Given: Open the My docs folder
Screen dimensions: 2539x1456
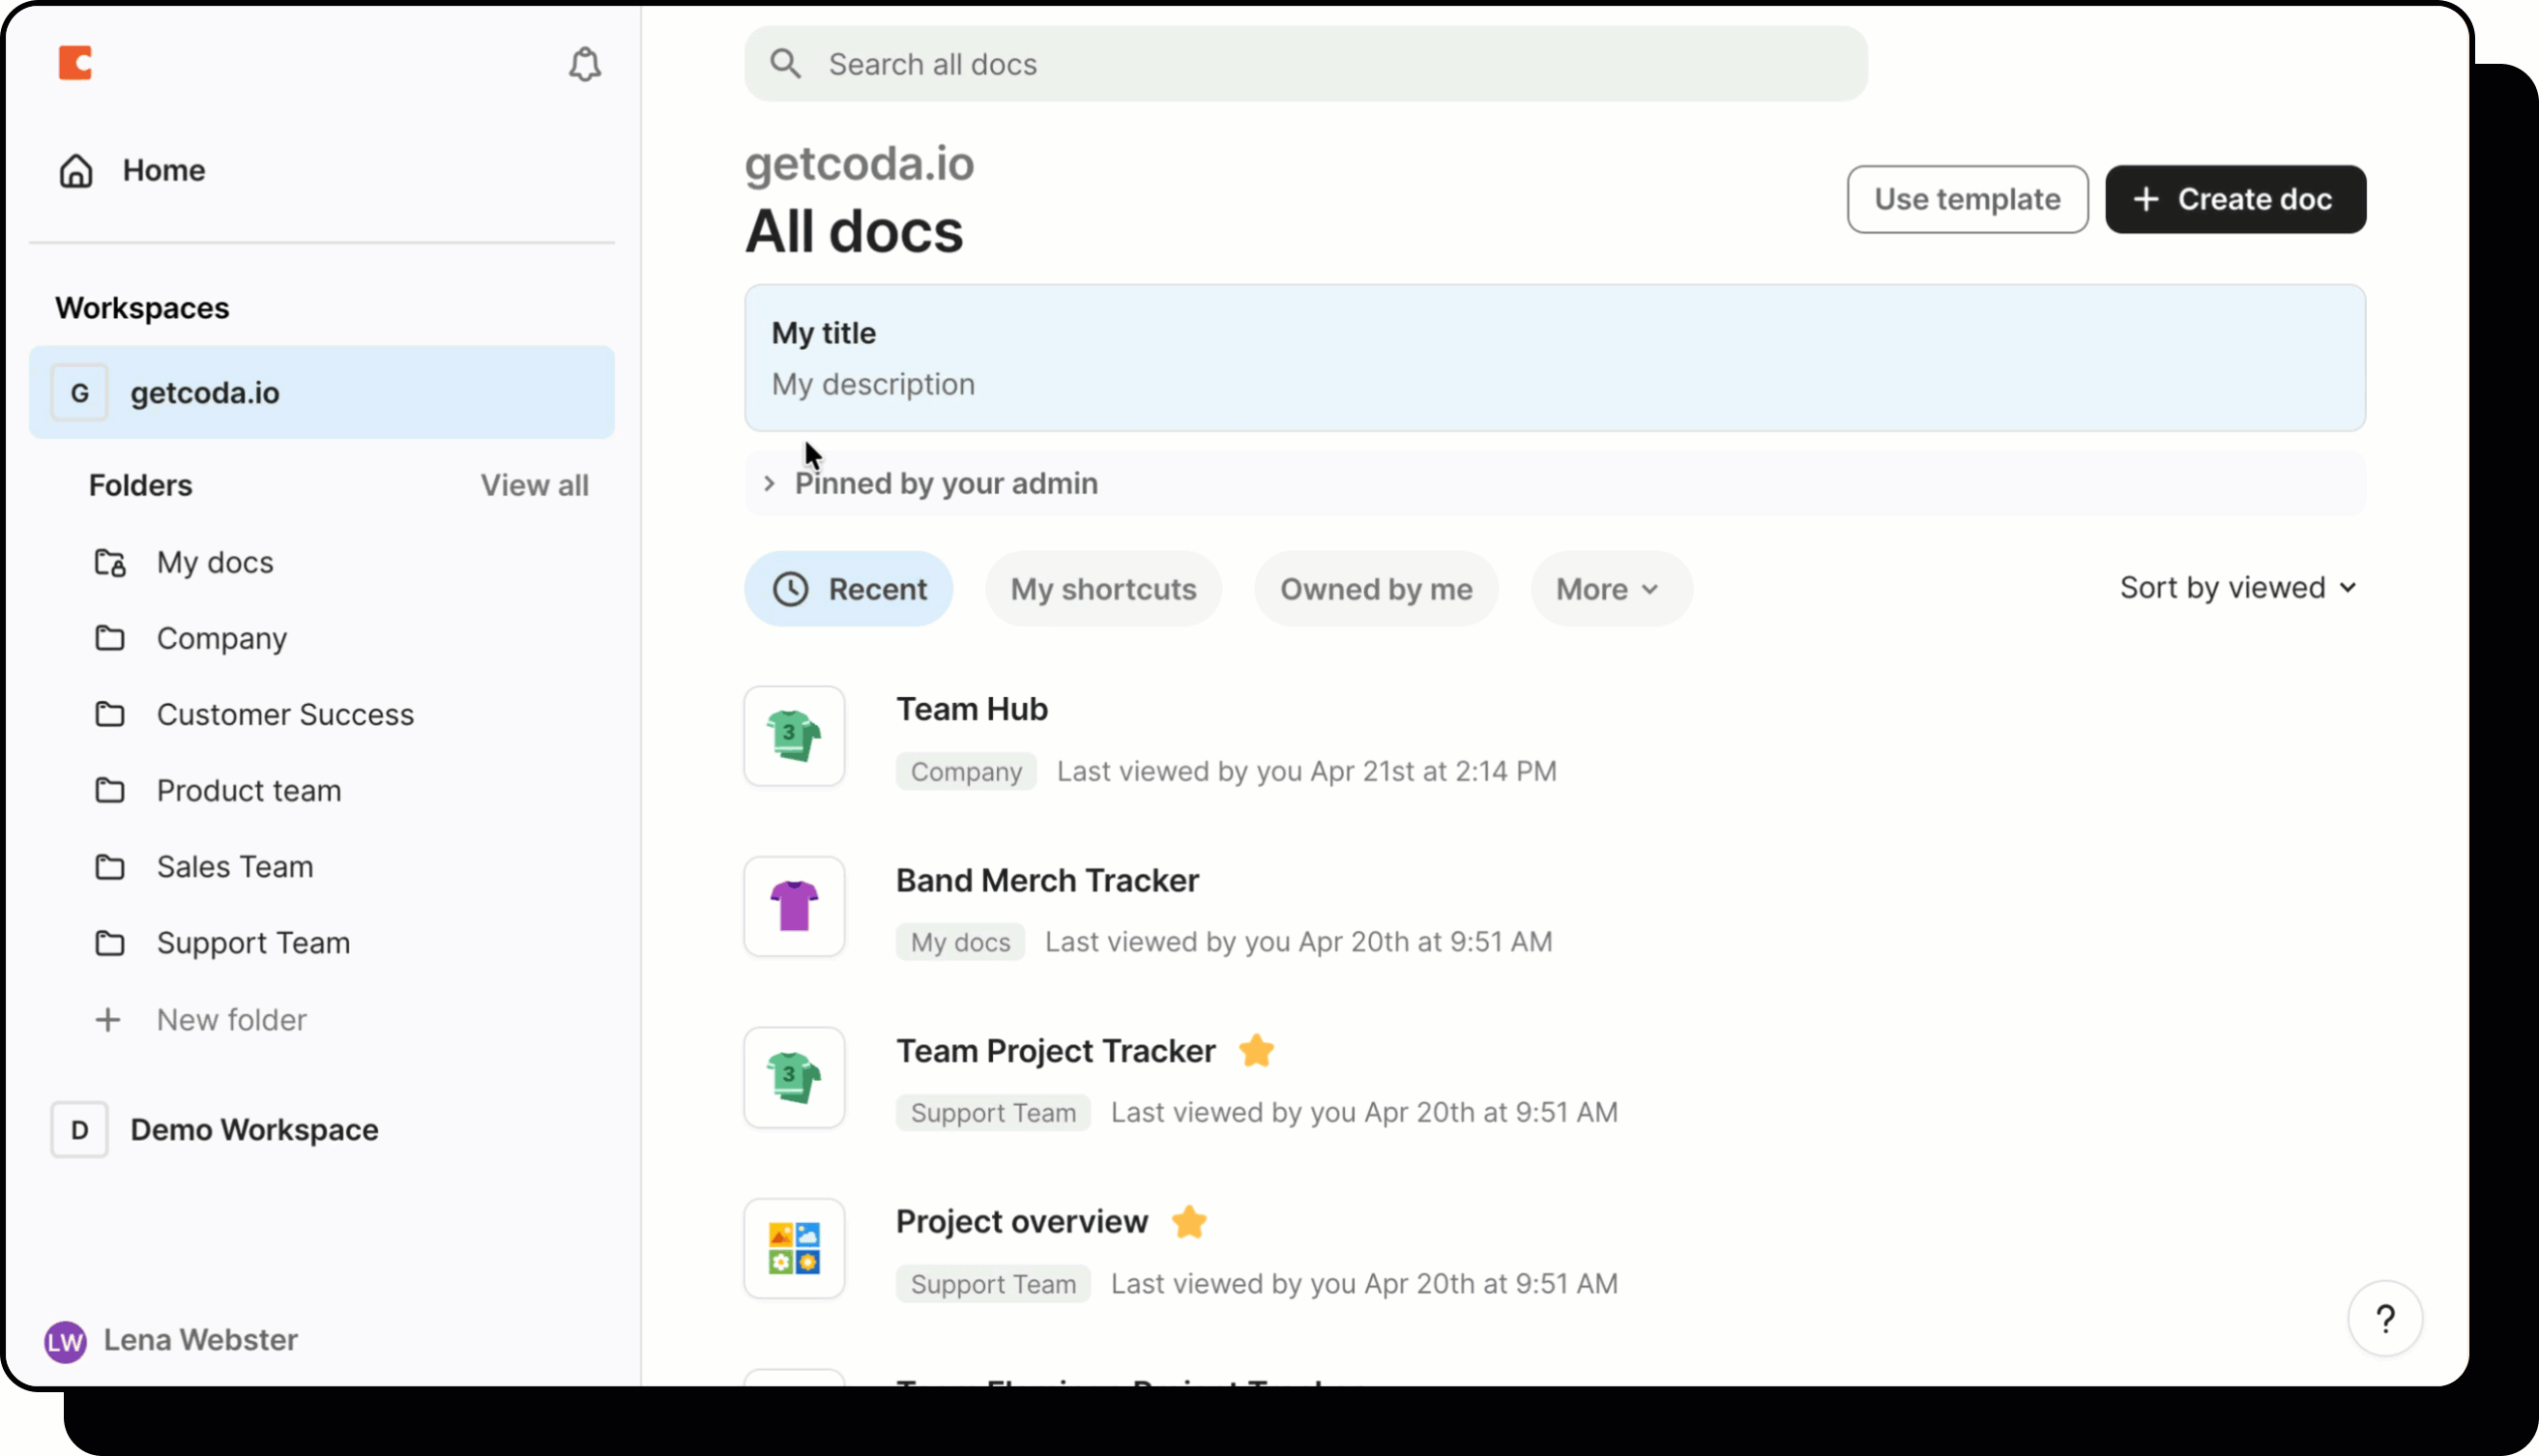Looking at the screenshot, I should (215, 563).
